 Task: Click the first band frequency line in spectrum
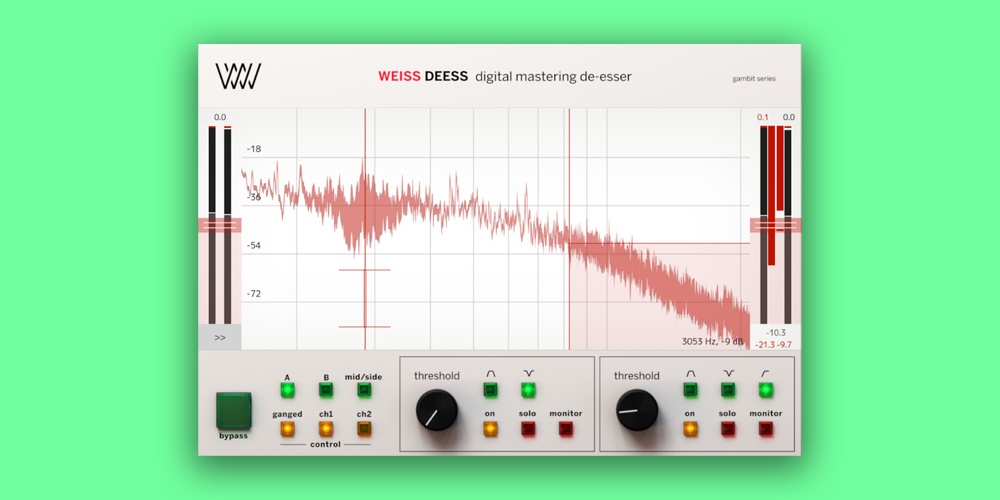[x=365, y=228]
